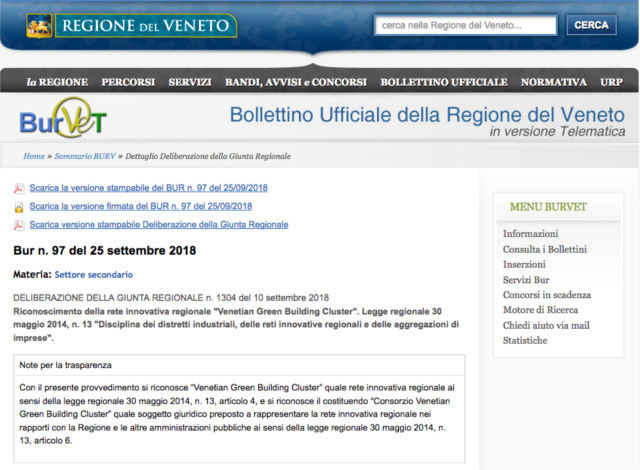This screenshot has height=470, width=640.
Task: Click the CERCA search button
Action: (591, 25)
